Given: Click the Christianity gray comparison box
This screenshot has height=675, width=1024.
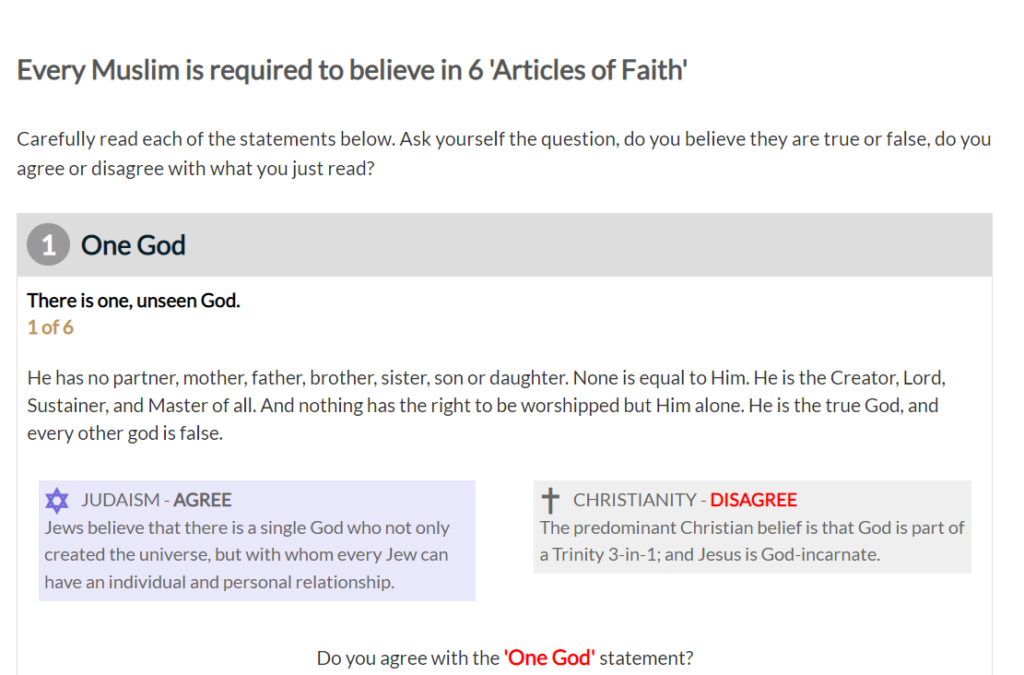Looking at the screenshot, I should pos(752,527).
